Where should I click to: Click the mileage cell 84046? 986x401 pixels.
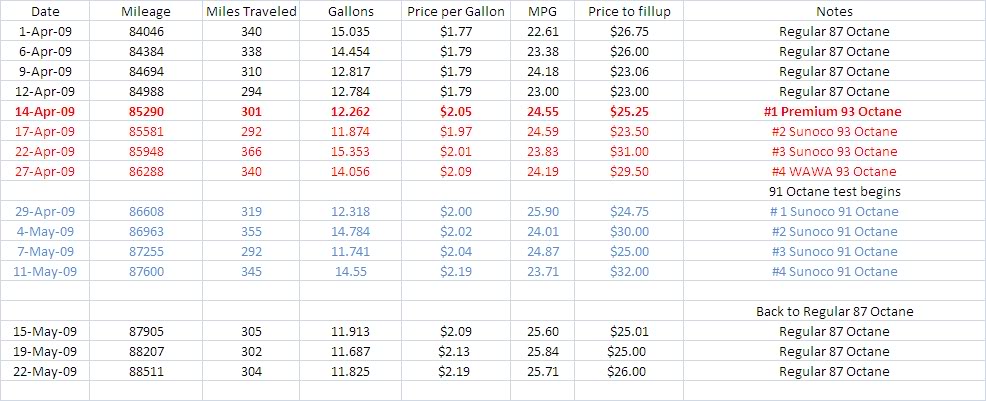pos(146,31)
